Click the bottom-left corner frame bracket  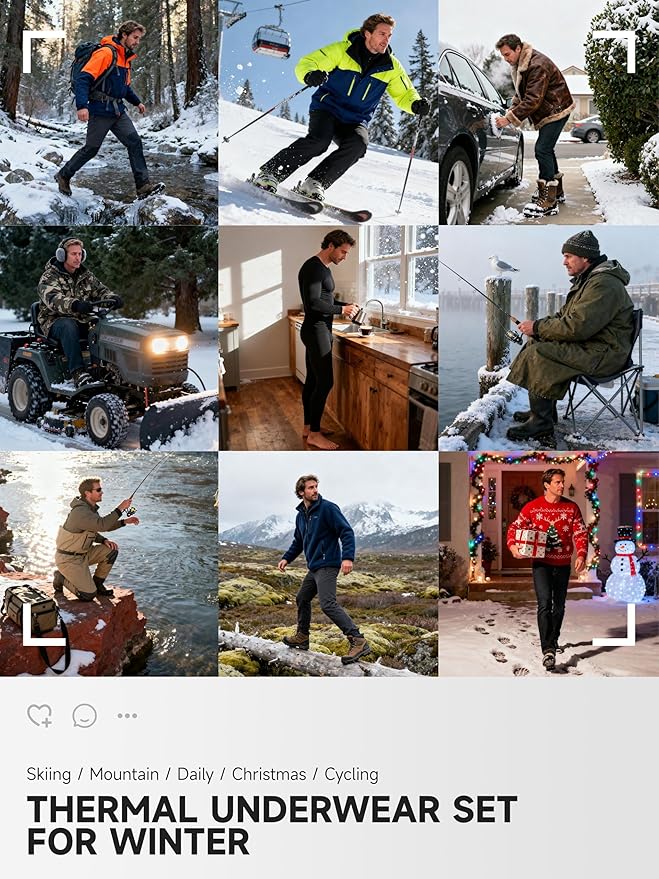coord(44,624)
